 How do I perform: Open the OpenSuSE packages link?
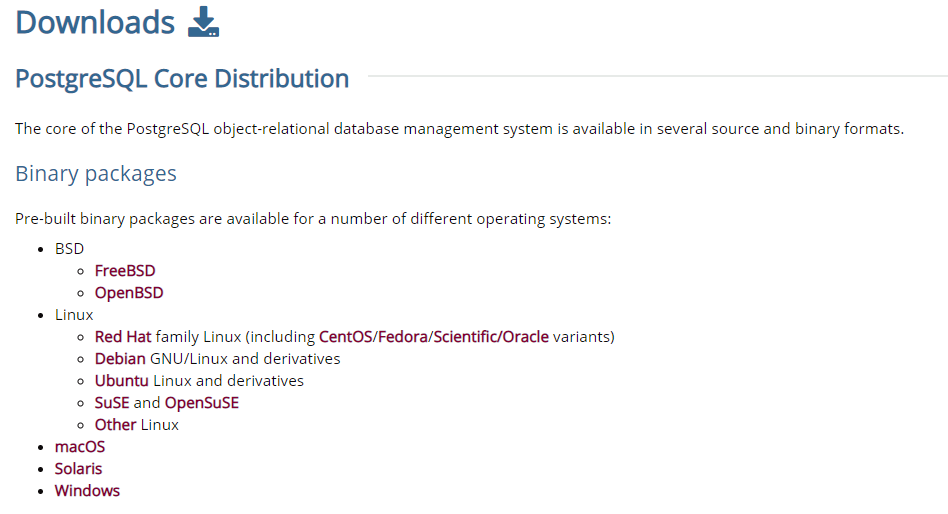click(202, 403)
